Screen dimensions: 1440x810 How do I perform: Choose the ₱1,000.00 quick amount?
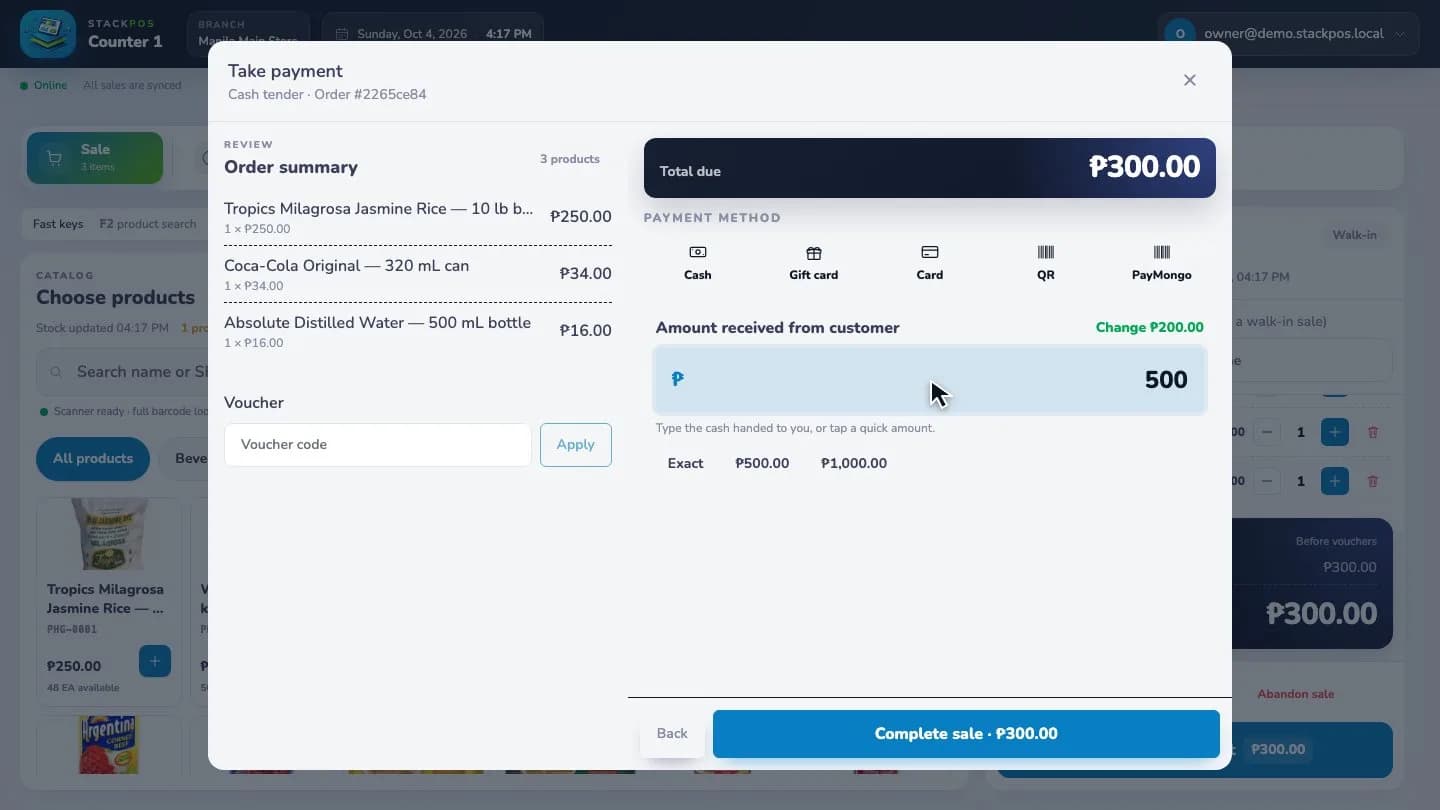(x=854, y=463)
